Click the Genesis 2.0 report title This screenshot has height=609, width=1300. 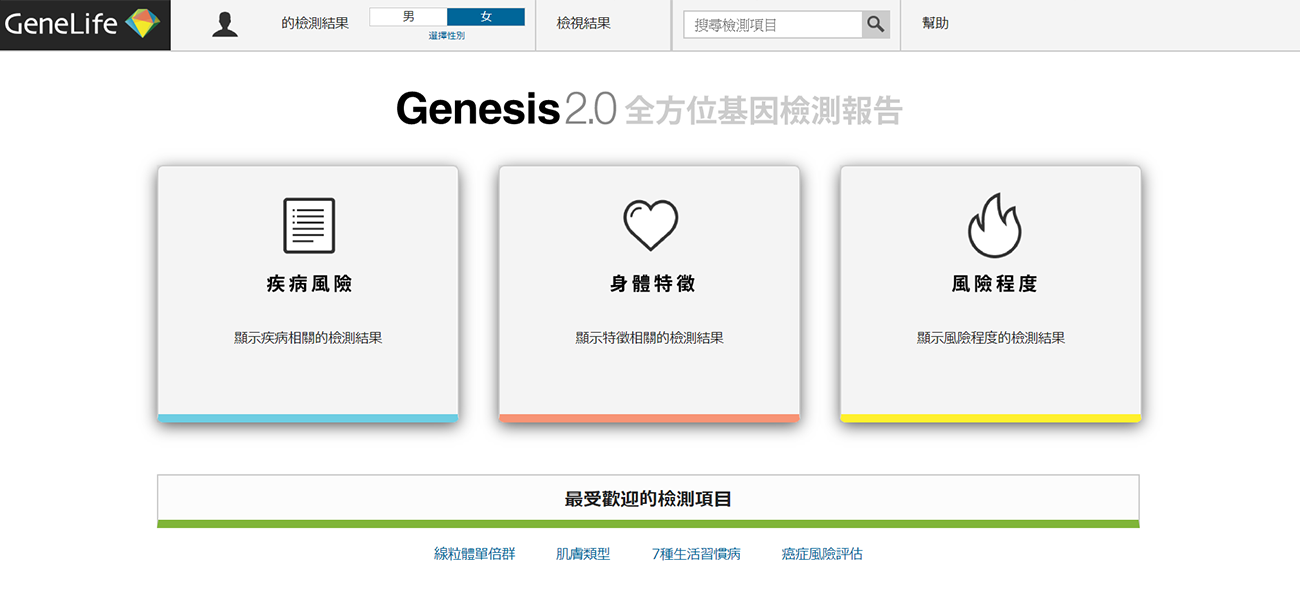(x=649, y=109)
